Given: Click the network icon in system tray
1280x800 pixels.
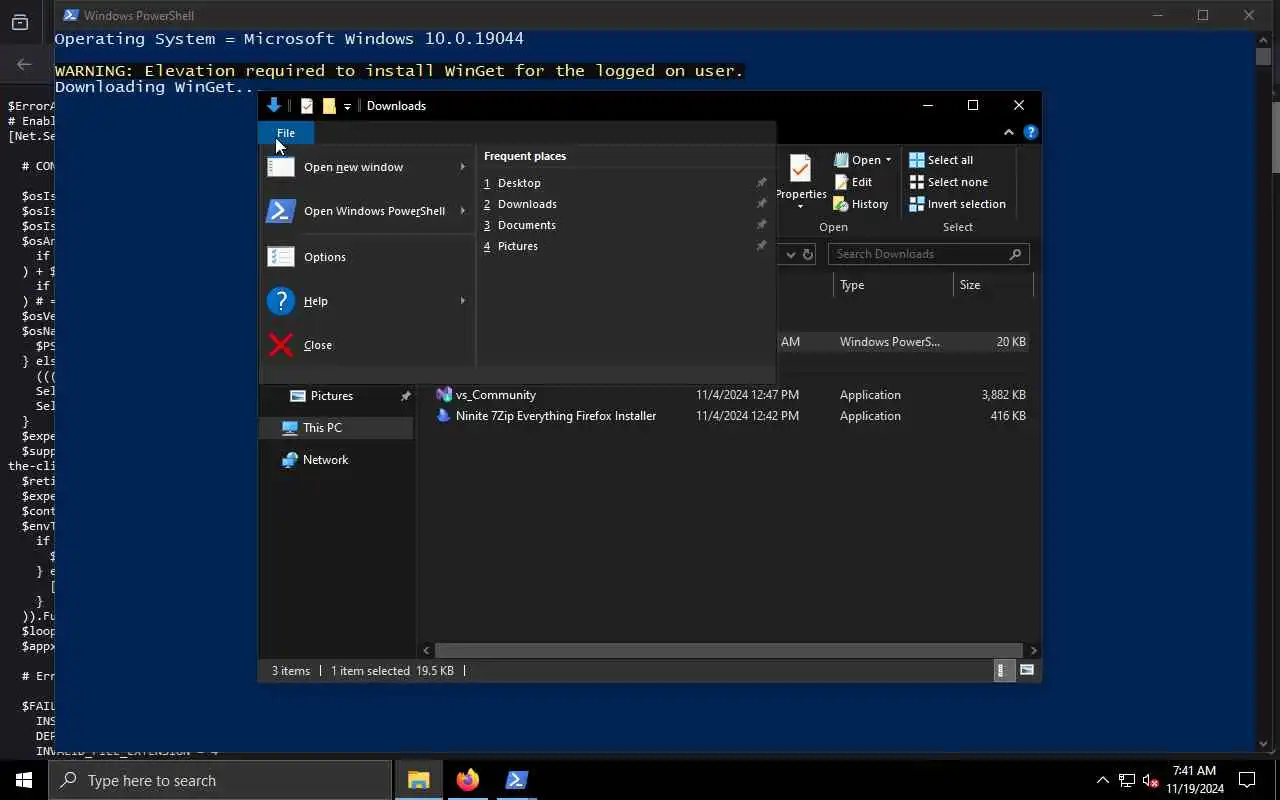Looking at the screenshot, I should pyautogui.click(x=1127, y=781).
